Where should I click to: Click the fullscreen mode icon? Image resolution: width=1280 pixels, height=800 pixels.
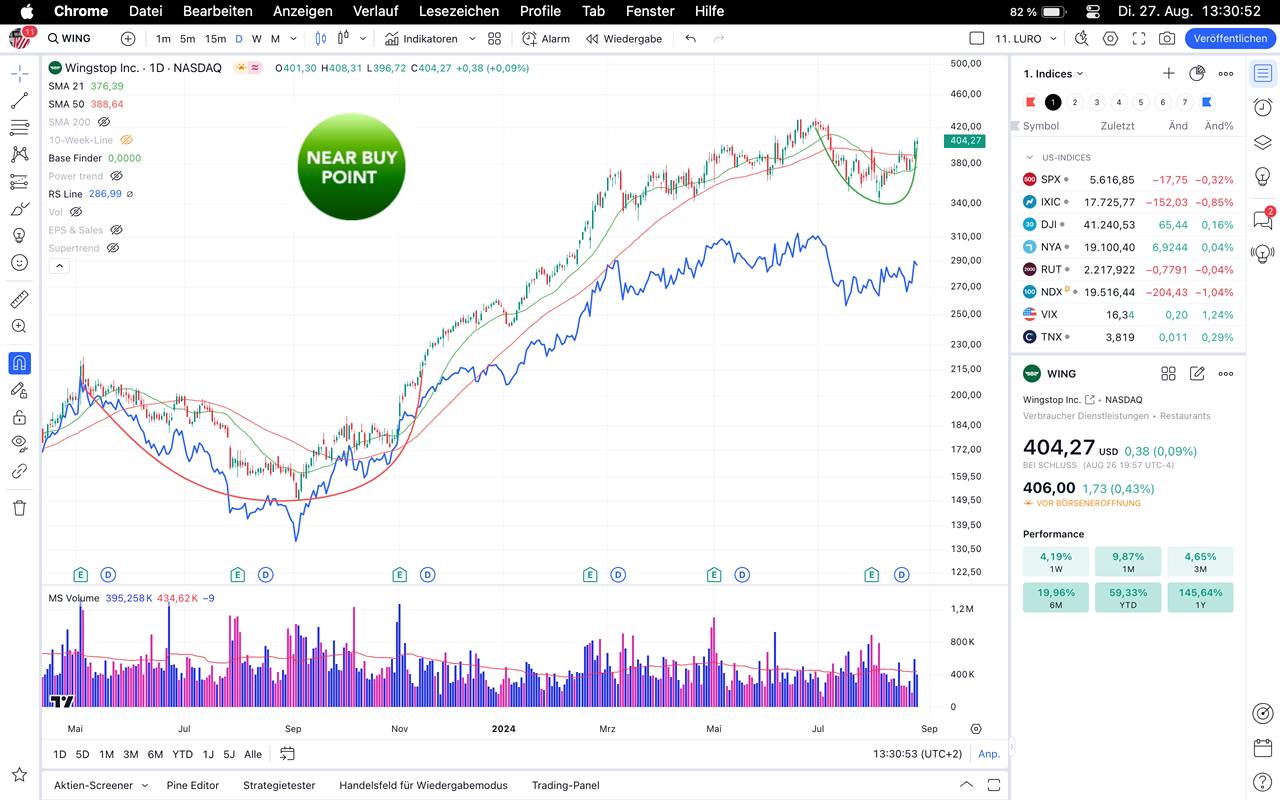1139,38
